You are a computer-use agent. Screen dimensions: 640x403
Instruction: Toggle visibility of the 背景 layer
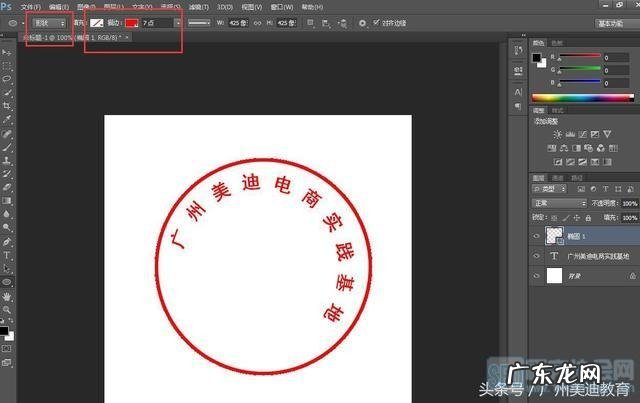[537, 276]
